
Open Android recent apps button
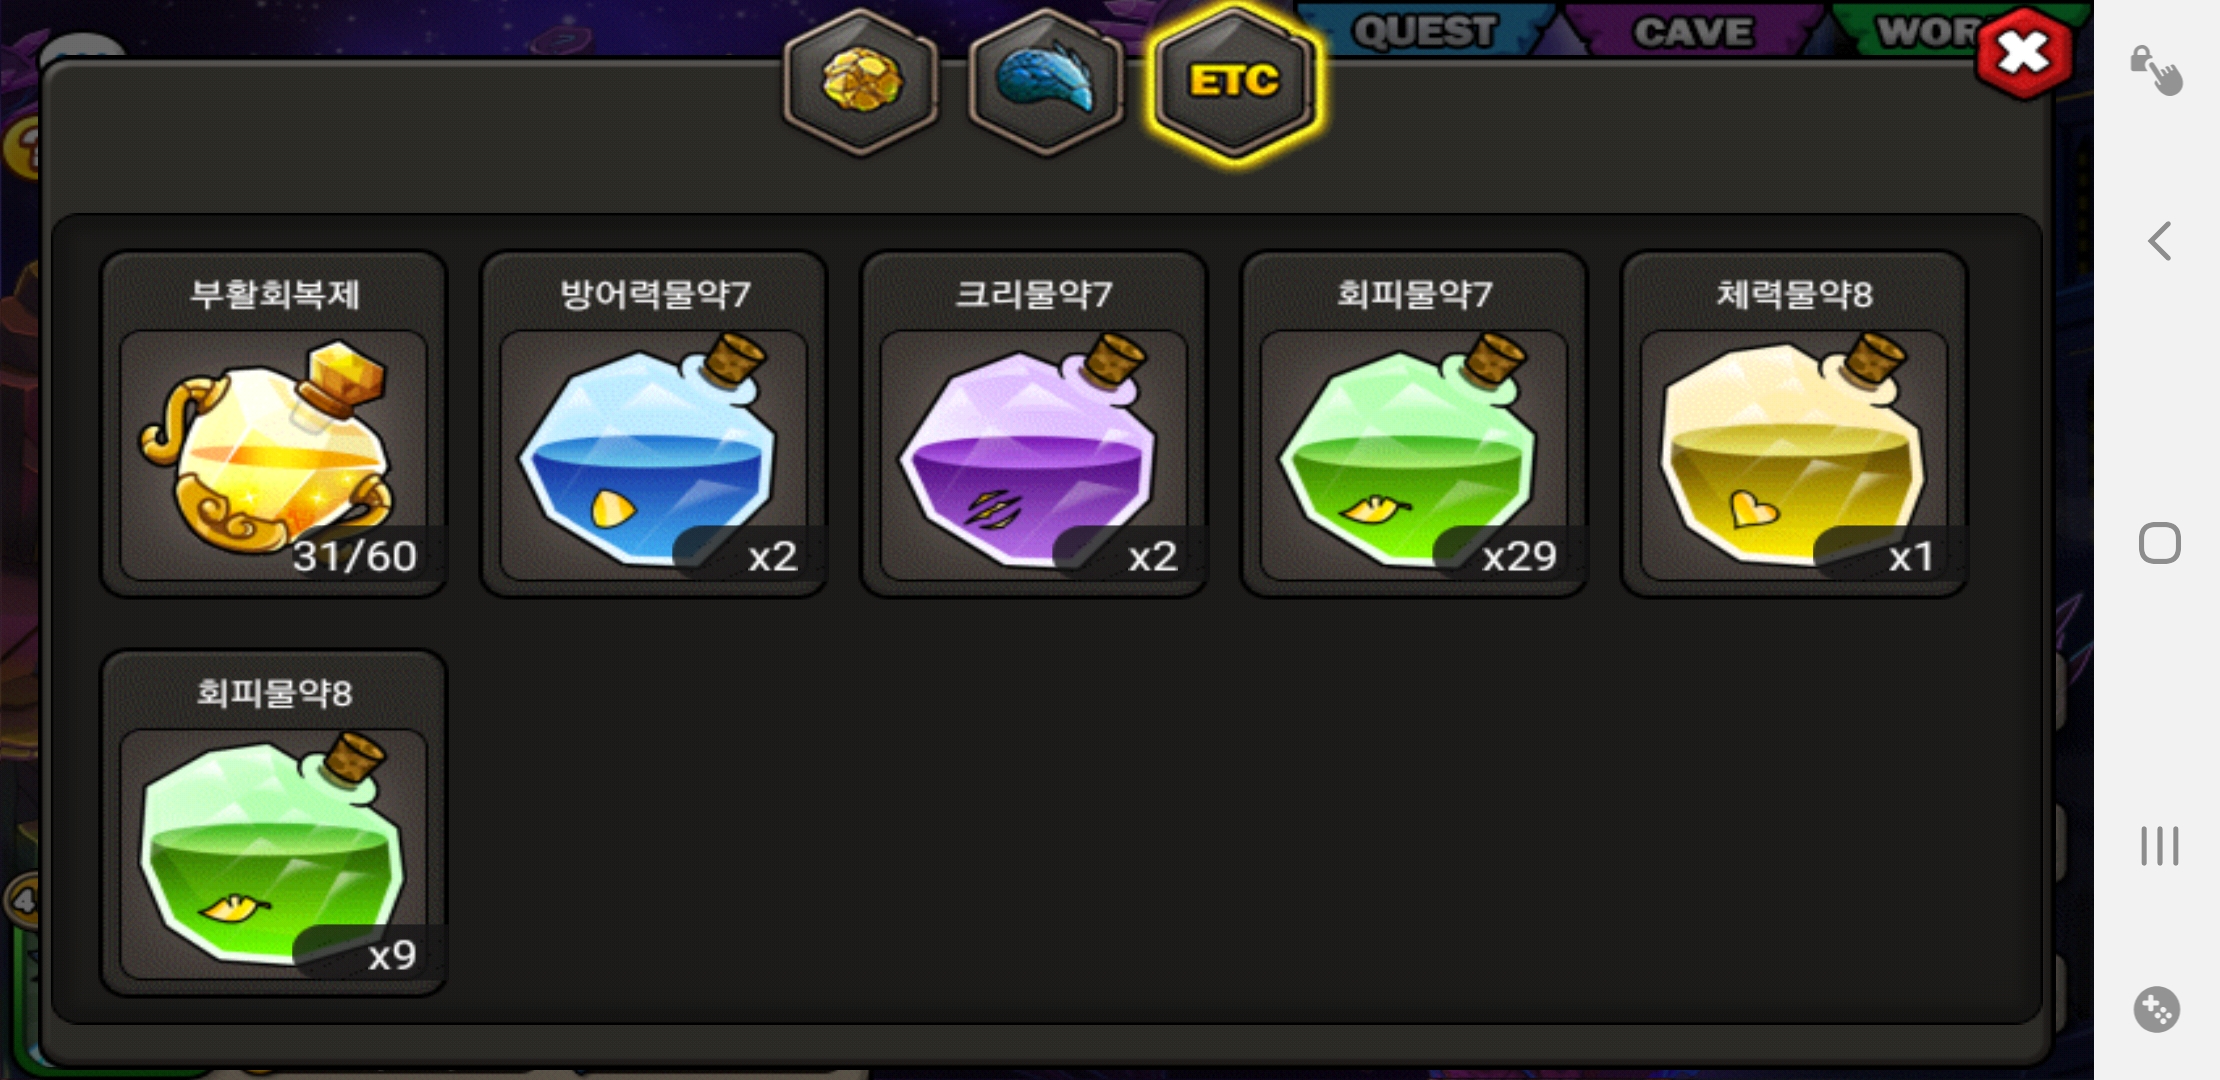click(x=2159, y=845)
